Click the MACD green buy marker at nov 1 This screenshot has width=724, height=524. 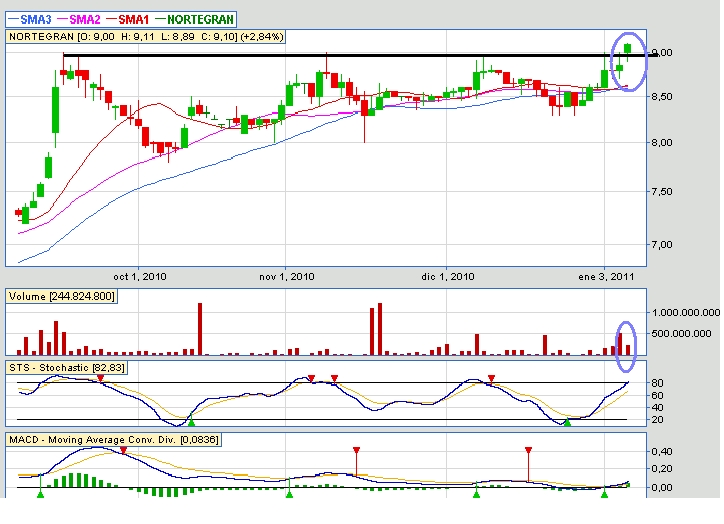(289, 494)
